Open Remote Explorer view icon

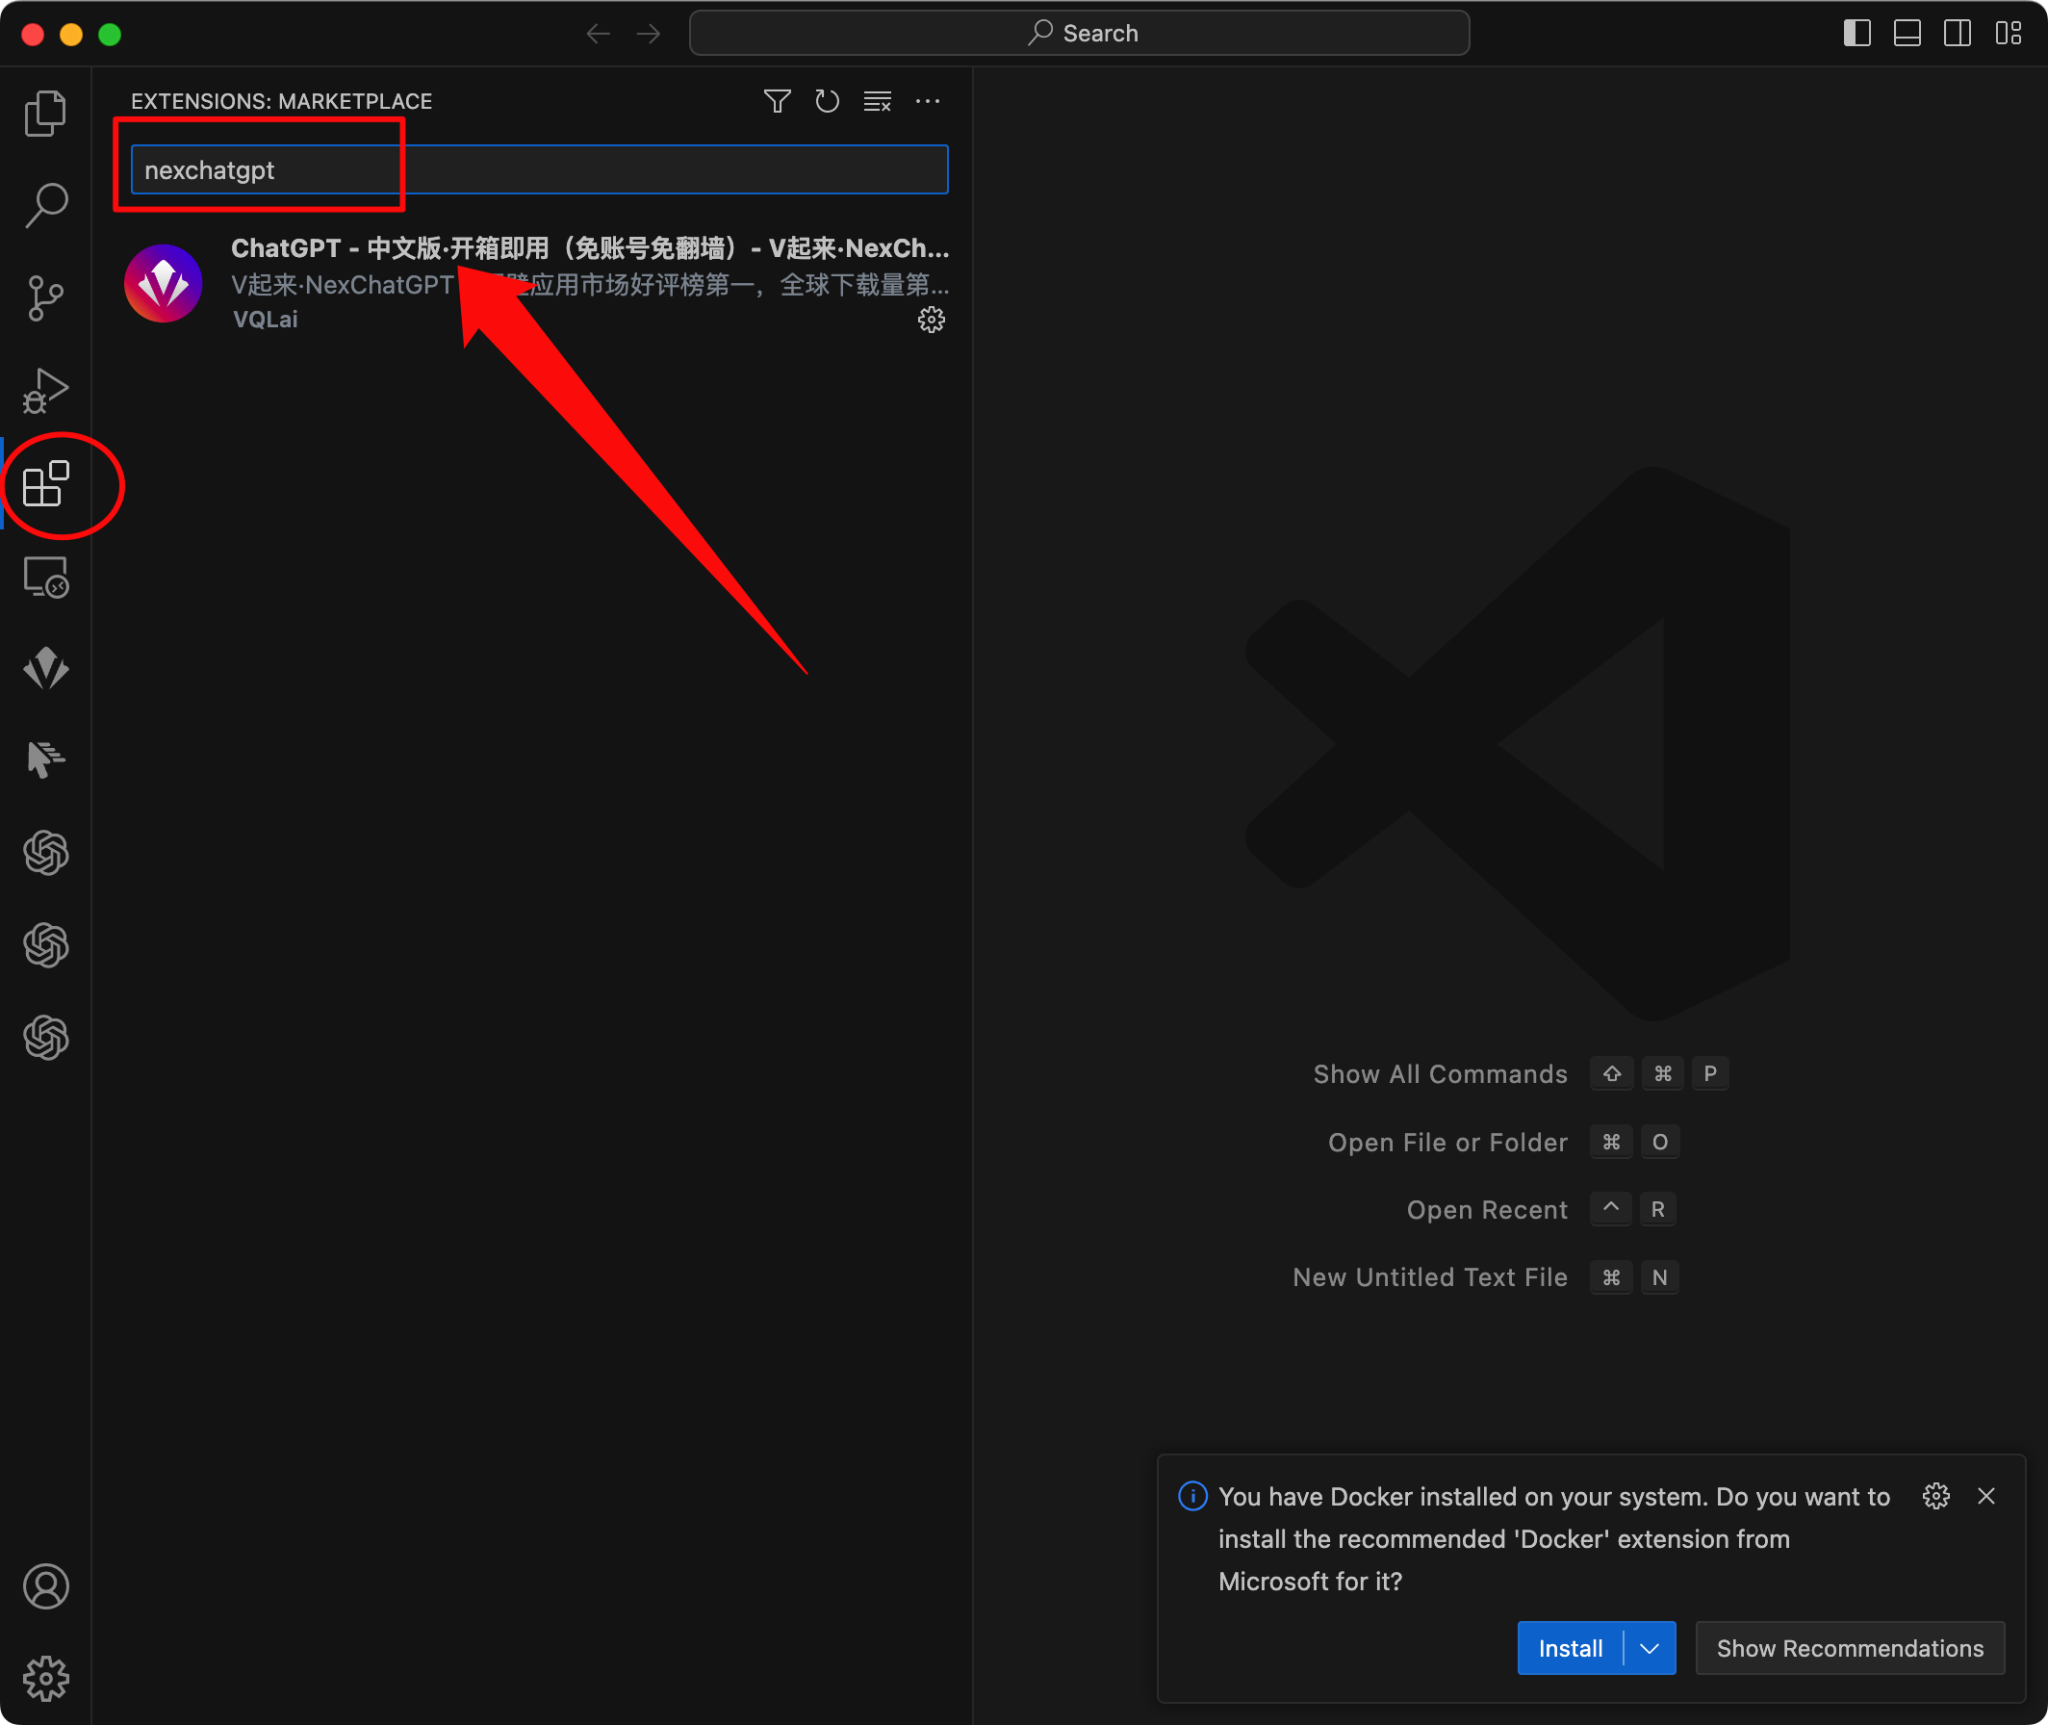(45, 577)
